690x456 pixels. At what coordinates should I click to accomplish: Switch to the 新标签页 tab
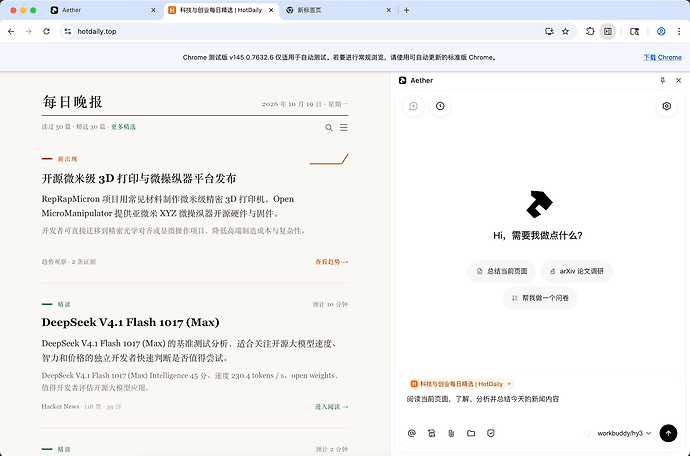(x=339, y=10)
